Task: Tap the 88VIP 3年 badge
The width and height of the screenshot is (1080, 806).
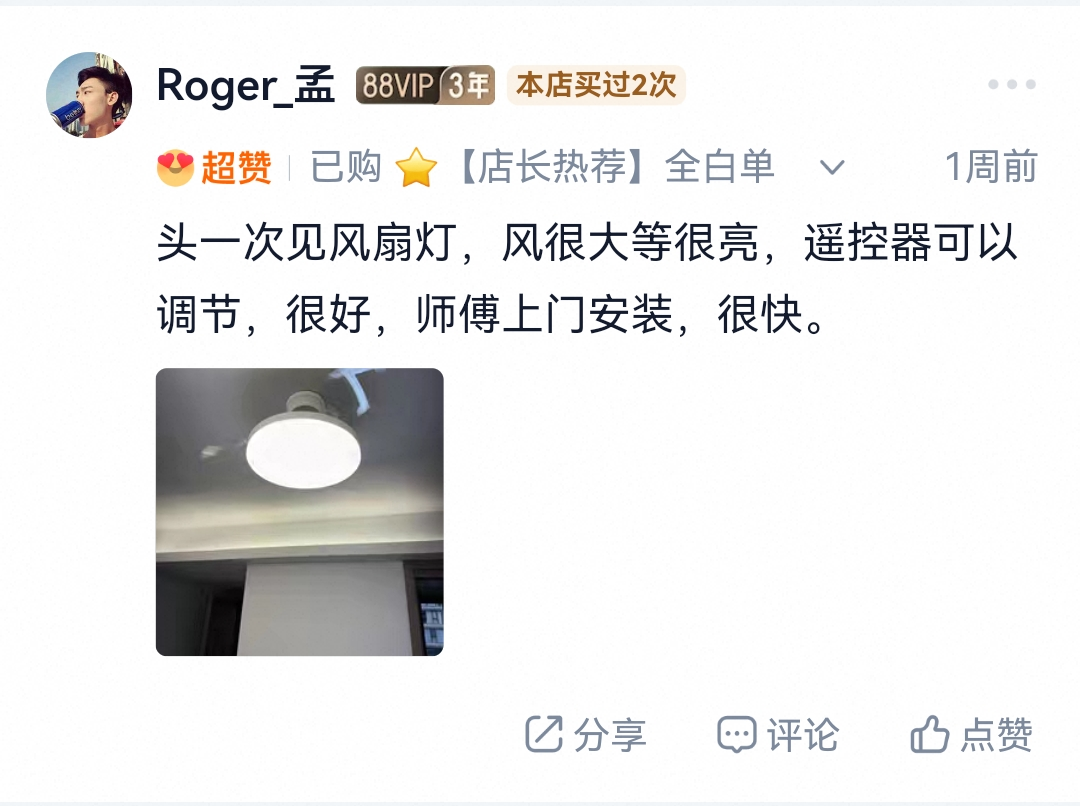Action: 425,85
